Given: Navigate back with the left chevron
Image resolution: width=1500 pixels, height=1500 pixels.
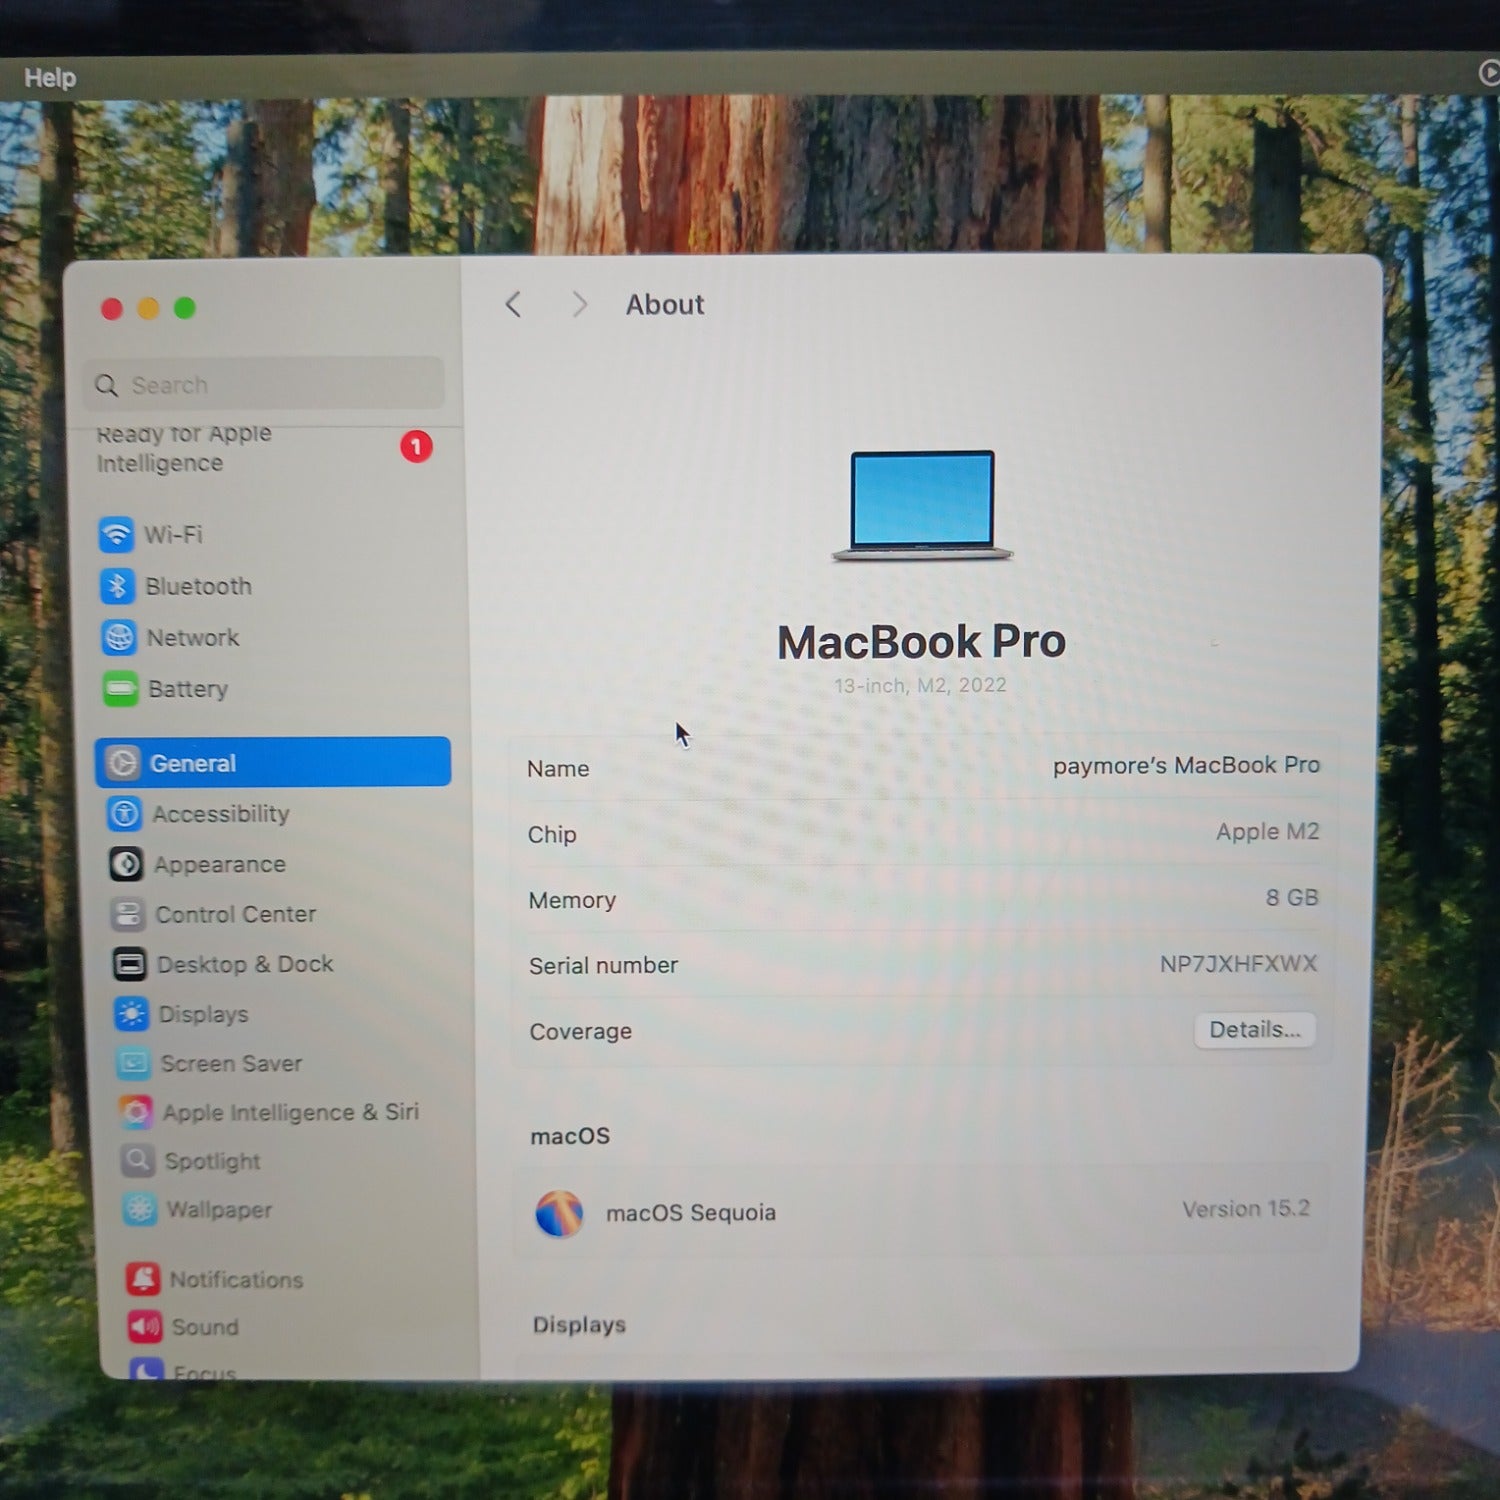Looking at the screenshot, I should [514, 305].
